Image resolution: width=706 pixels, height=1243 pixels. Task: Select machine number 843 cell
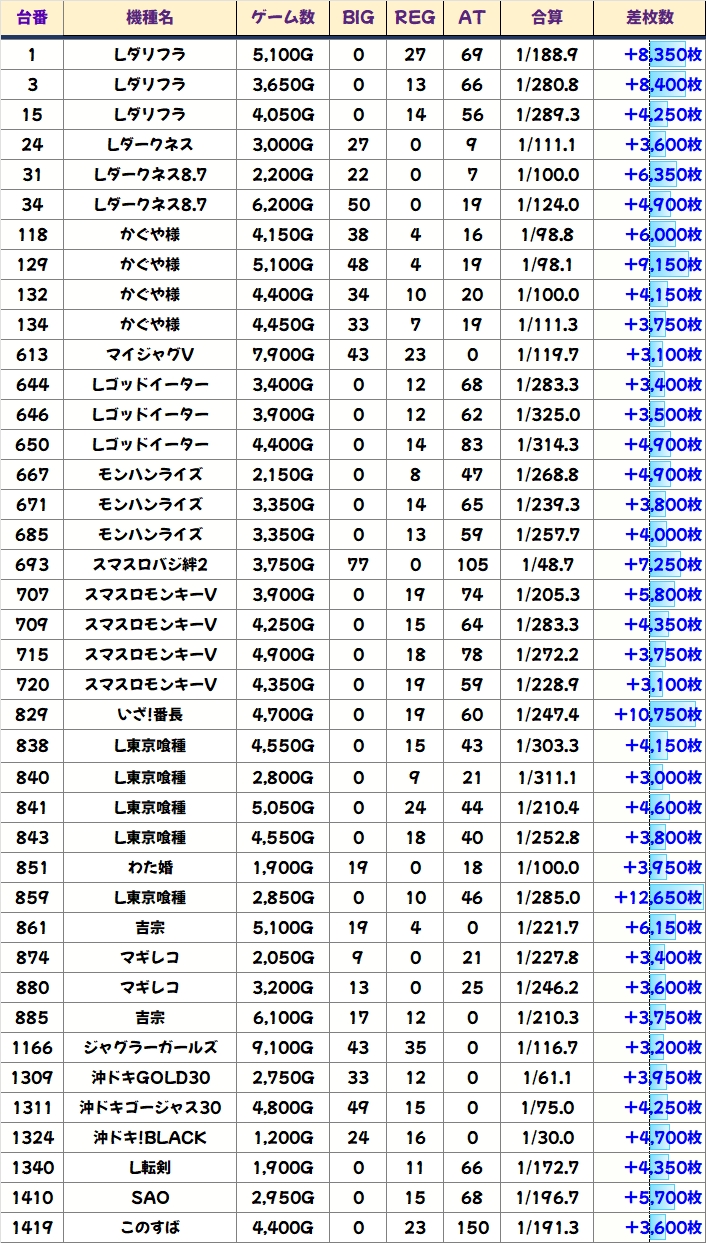point(32,837)
